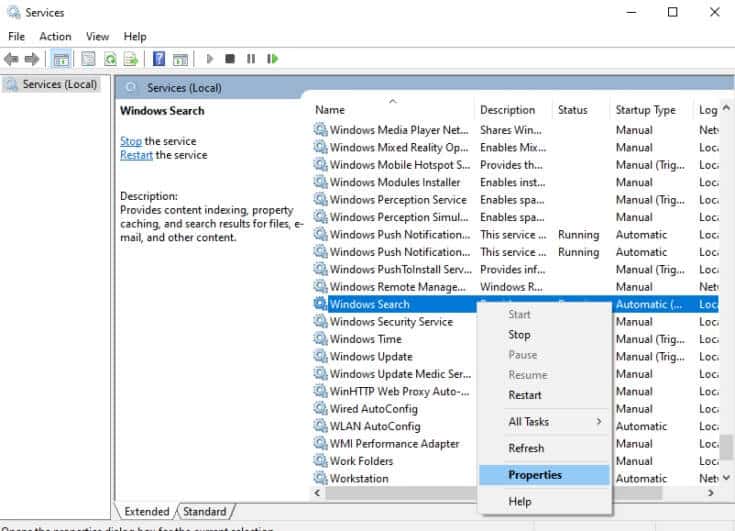Minimize the Services window

point(631,13)
